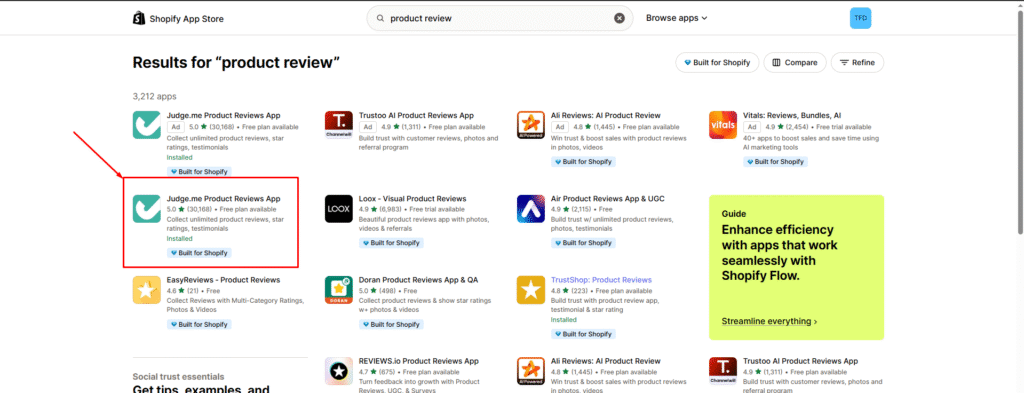Follow the Streamline everything link

point(769,321)
